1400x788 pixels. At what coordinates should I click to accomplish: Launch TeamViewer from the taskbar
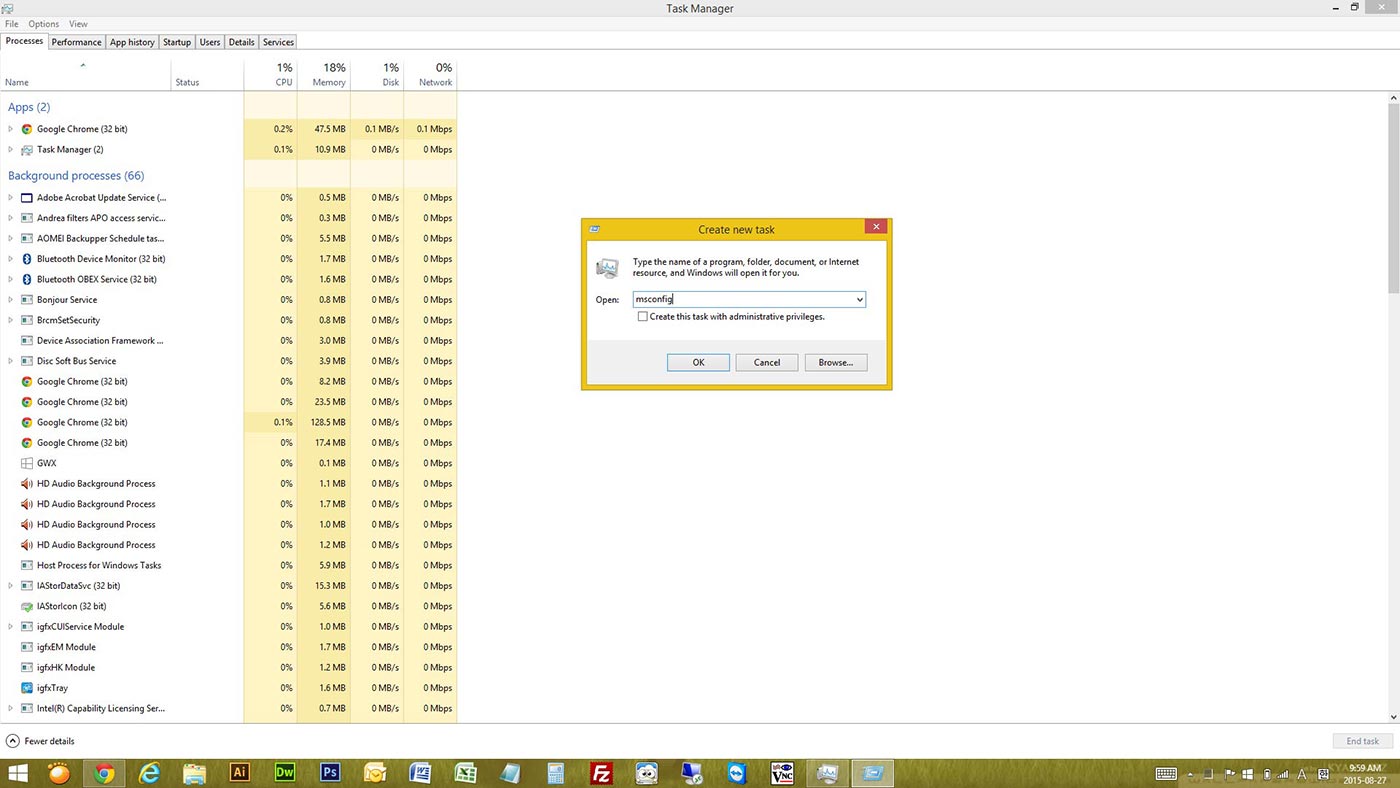(x=737, y=772)
